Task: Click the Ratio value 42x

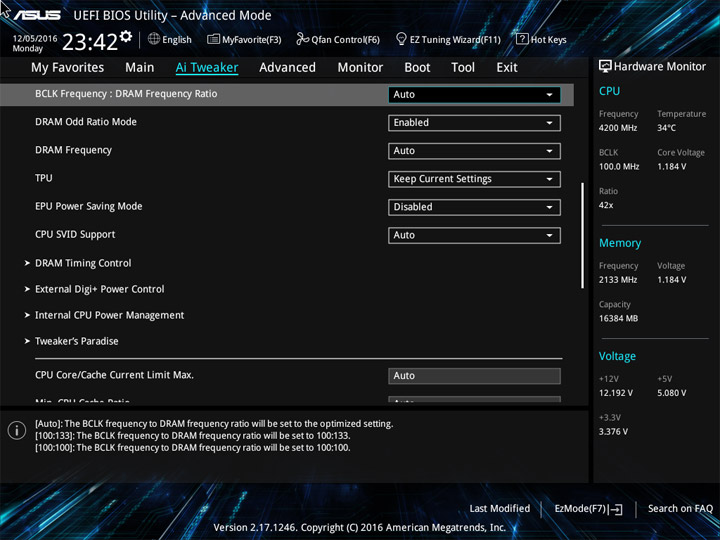Action: point(606,205)
